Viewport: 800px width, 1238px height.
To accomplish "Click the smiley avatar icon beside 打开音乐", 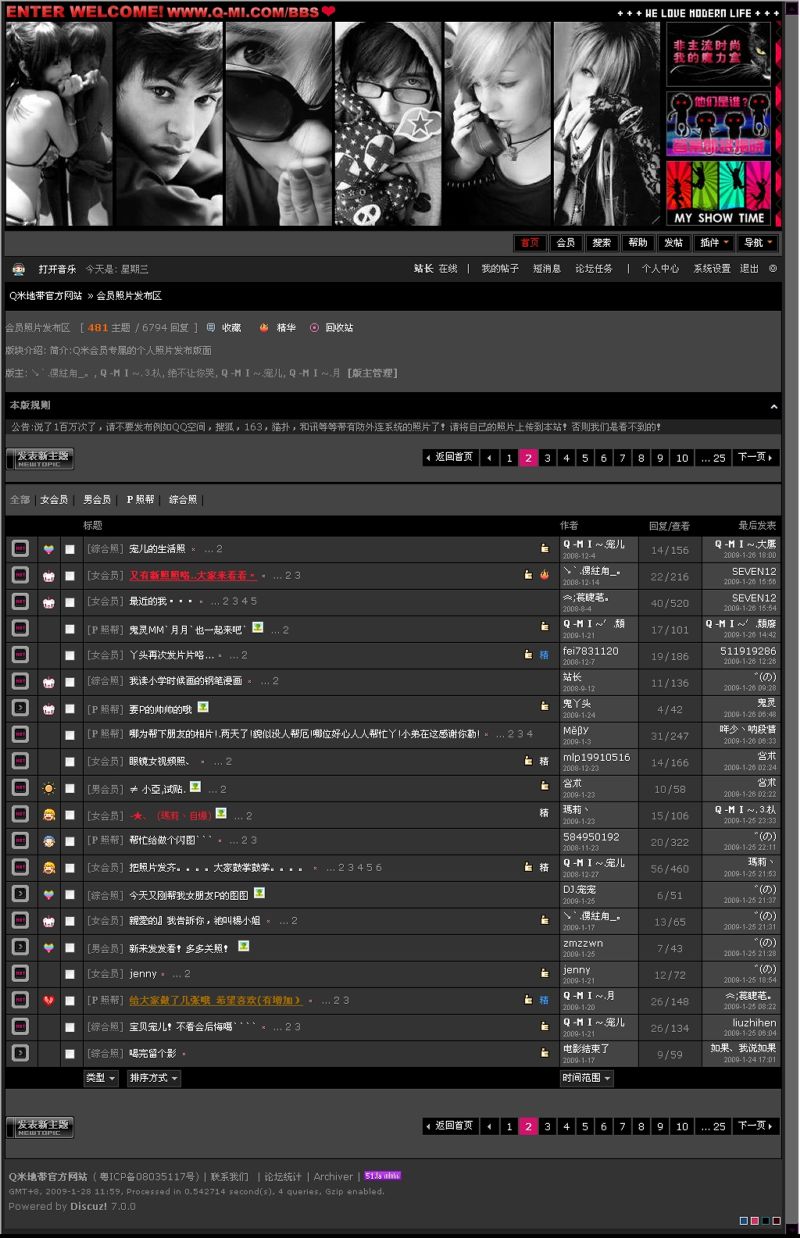I will [18, 269].
